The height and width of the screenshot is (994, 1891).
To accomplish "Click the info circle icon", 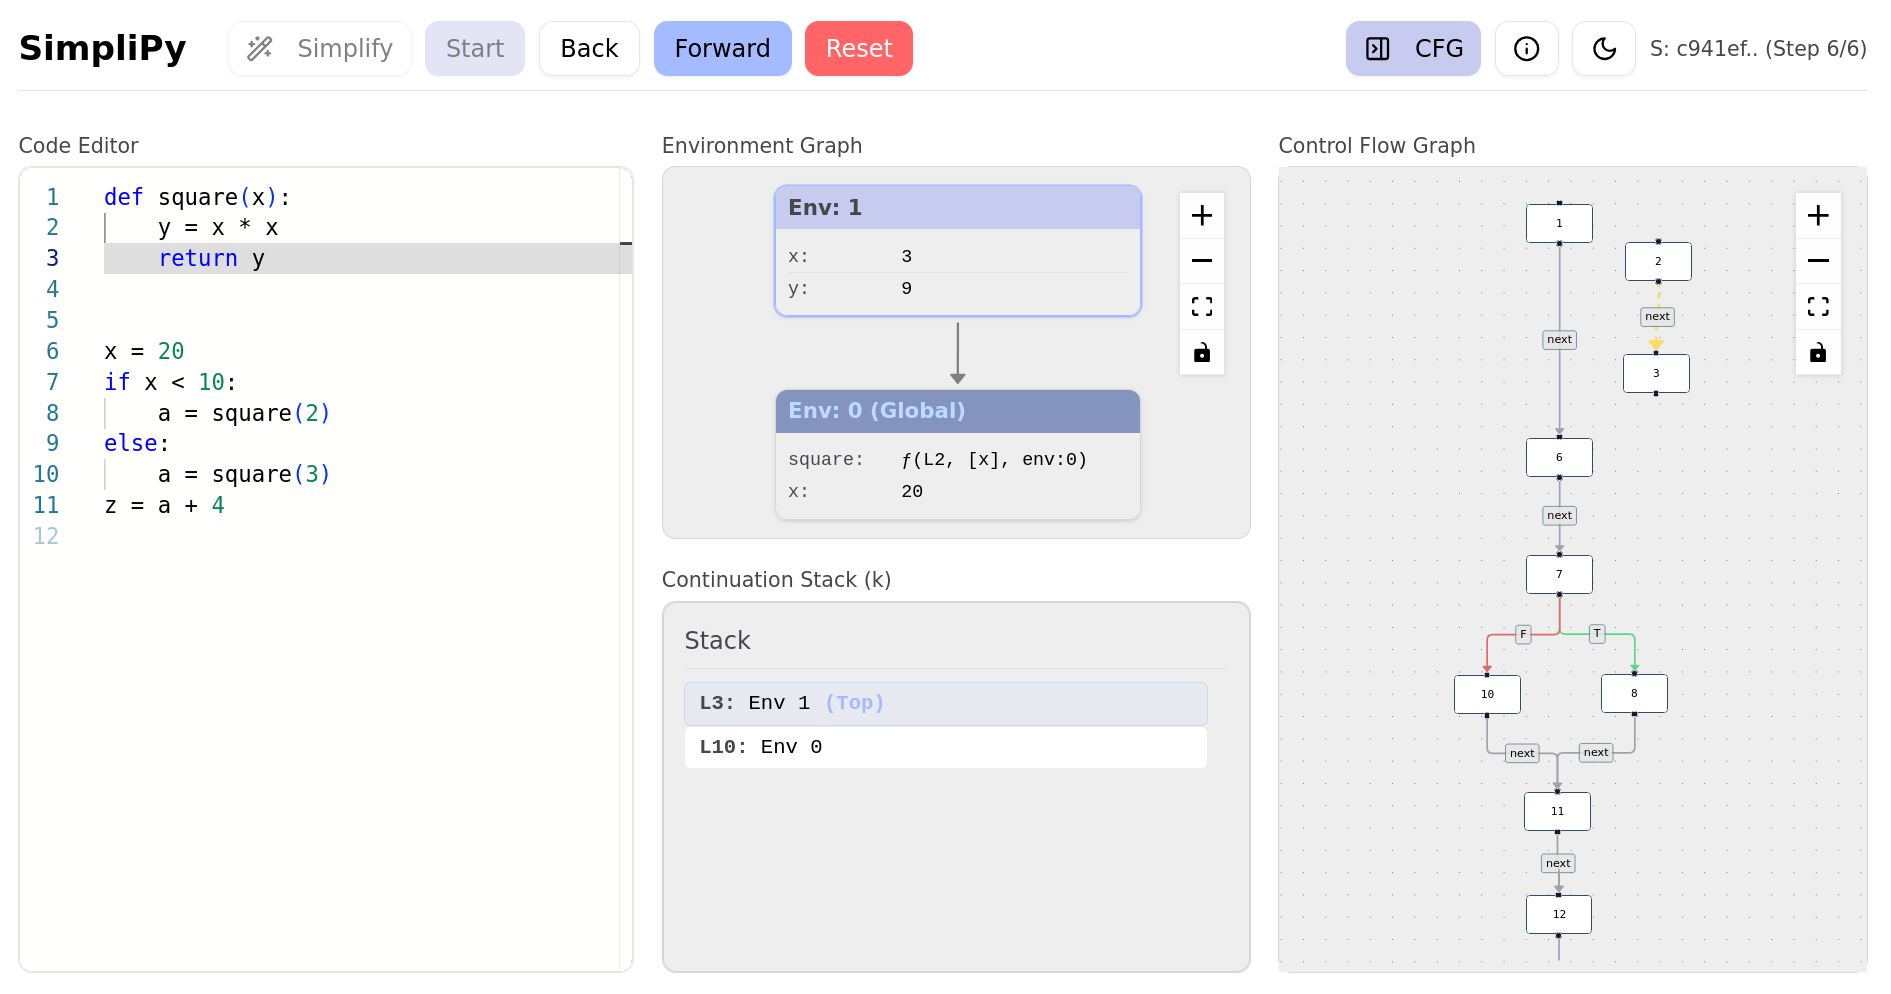I will coord(1526,49).
